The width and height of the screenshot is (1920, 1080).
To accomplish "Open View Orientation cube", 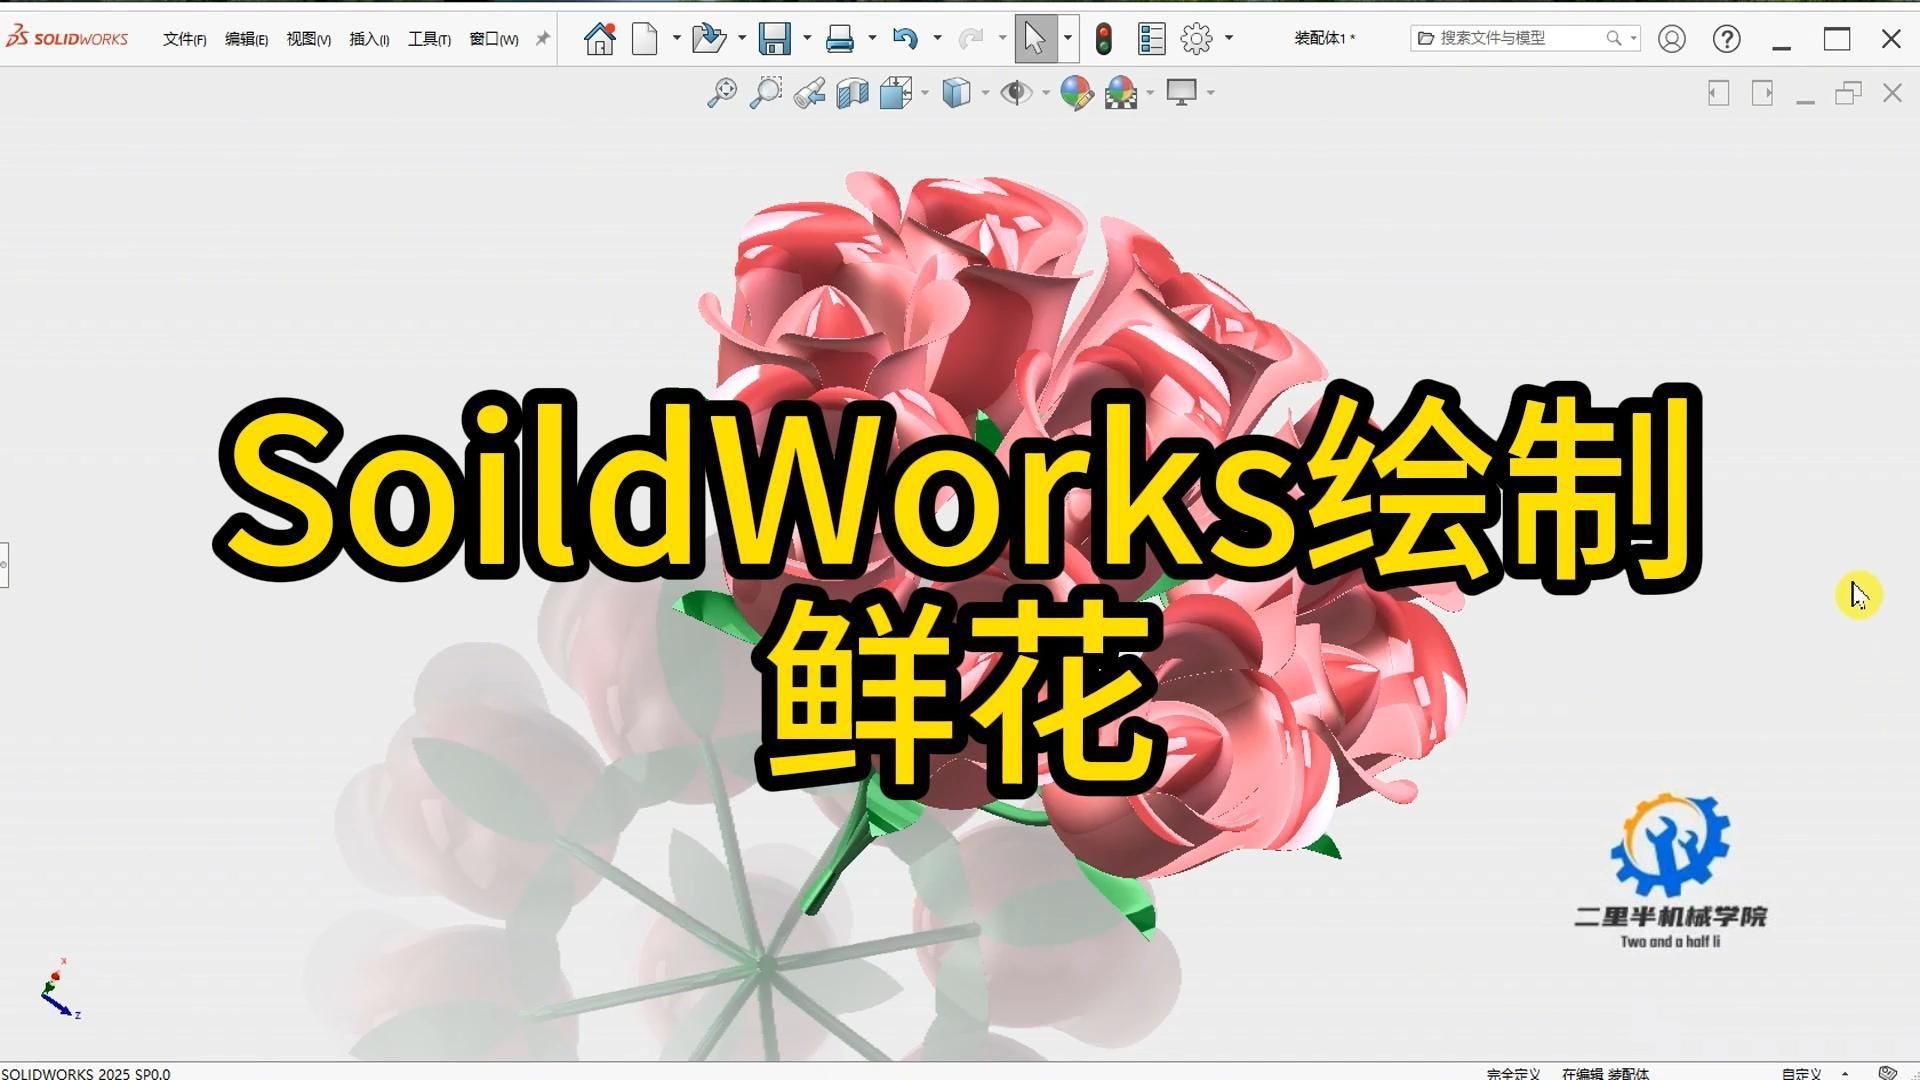I will (896, 93).
